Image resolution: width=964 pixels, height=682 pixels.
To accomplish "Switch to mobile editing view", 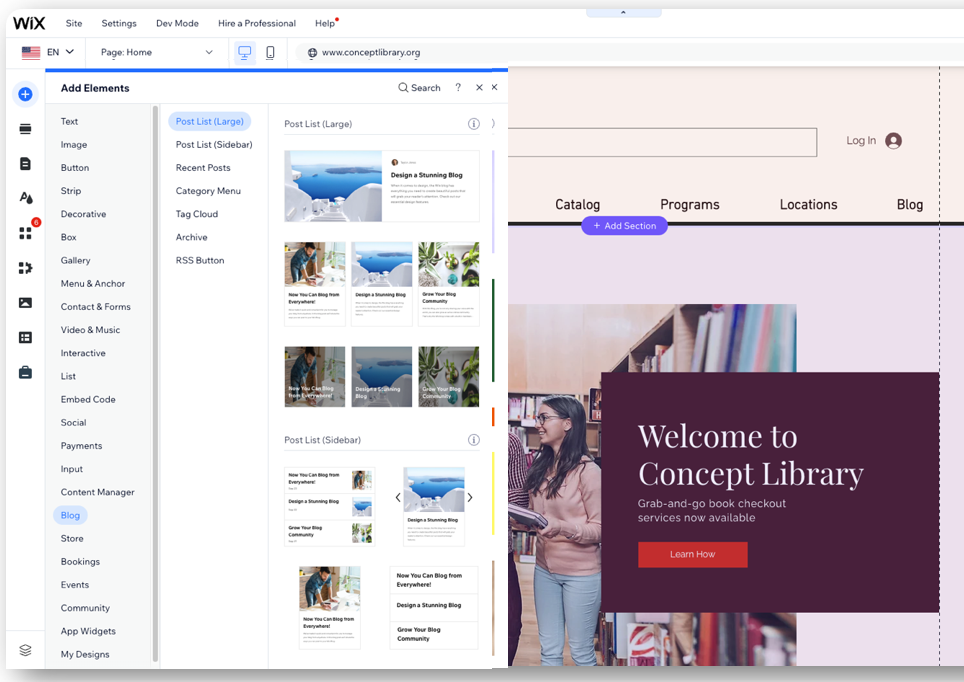I will (x=270, y=52).
